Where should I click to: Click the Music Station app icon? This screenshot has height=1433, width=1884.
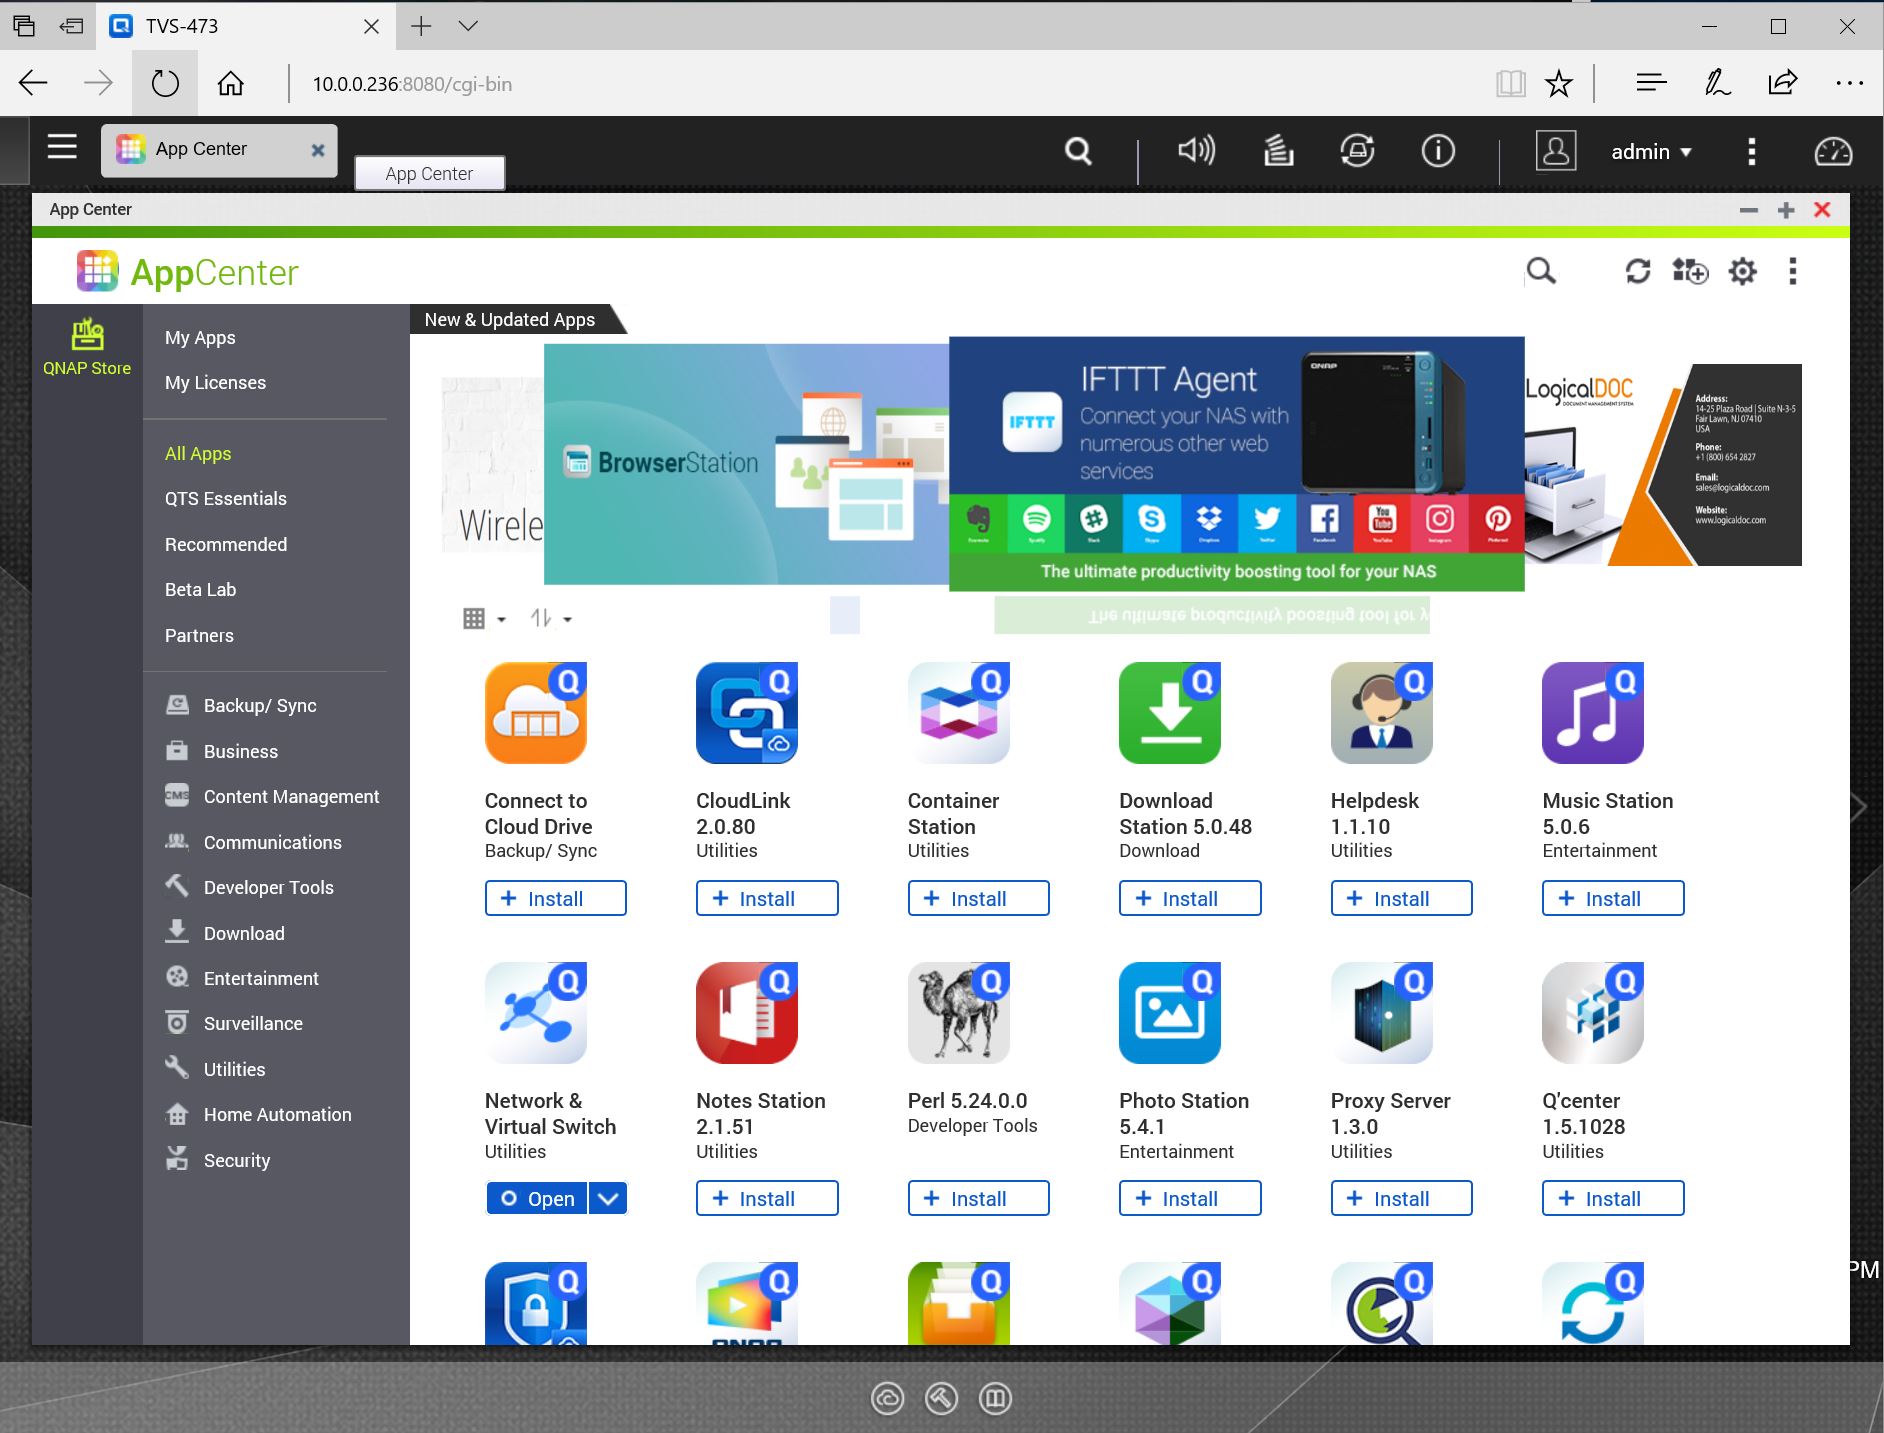pos(1593,713)
